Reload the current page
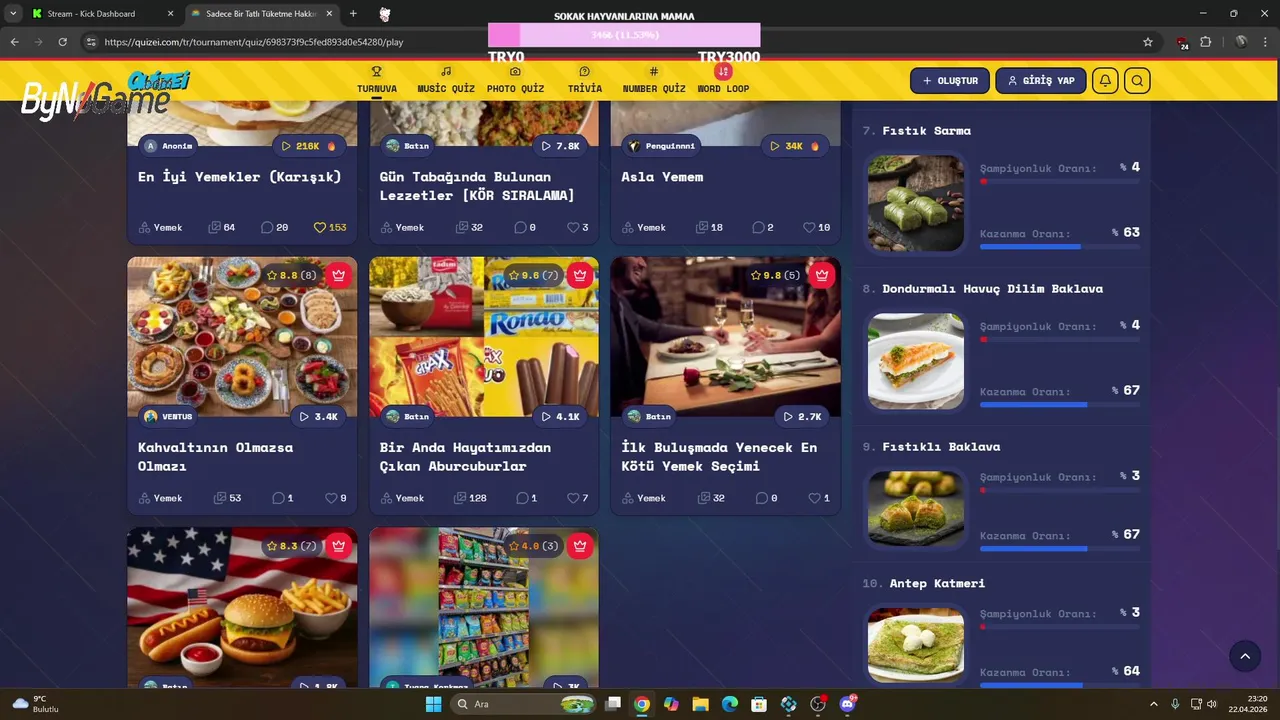The width and height of the screenshot is (1280, 720). [x=62, y=42]
